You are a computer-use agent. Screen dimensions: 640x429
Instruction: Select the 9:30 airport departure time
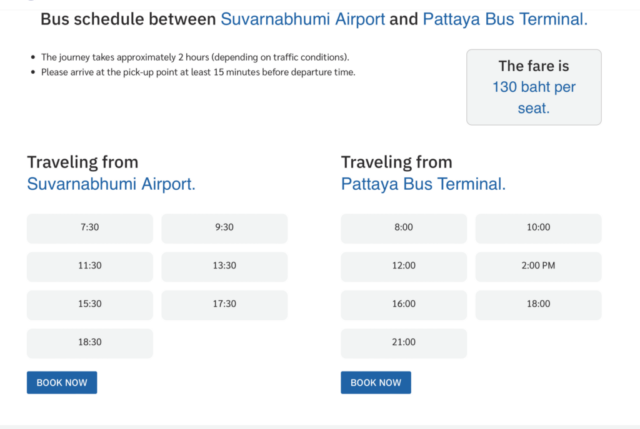click(x=224, y=229)
